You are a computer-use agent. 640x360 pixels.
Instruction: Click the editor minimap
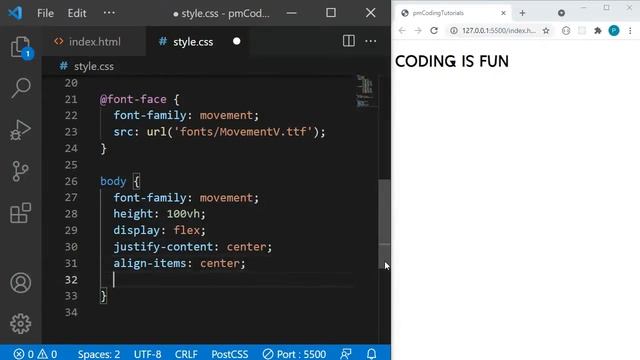click(365, 91)
